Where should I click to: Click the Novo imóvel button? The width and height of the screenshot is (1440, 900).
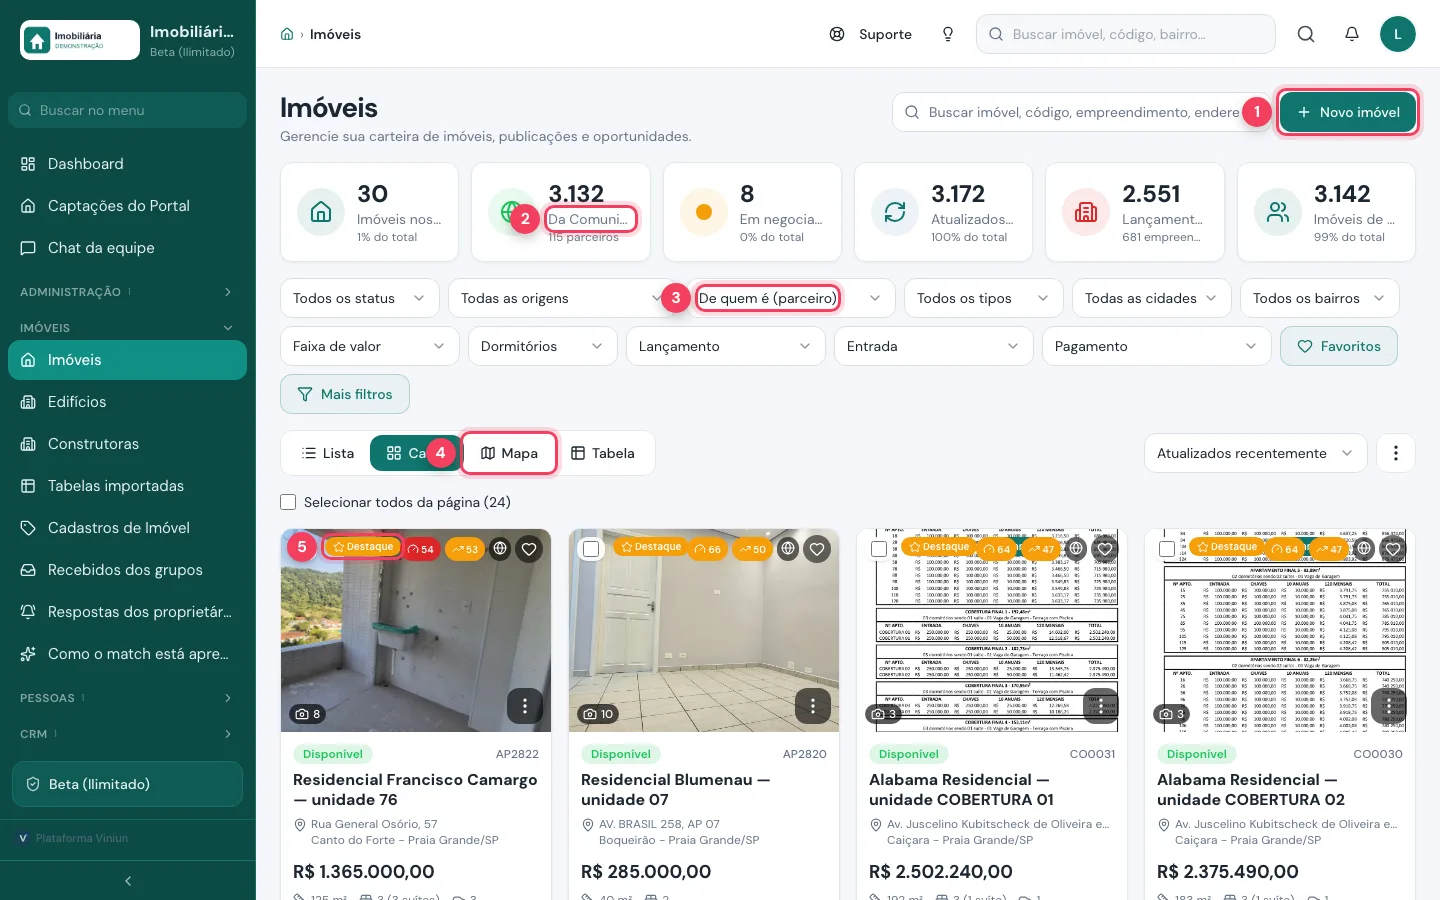point(1348,112)
